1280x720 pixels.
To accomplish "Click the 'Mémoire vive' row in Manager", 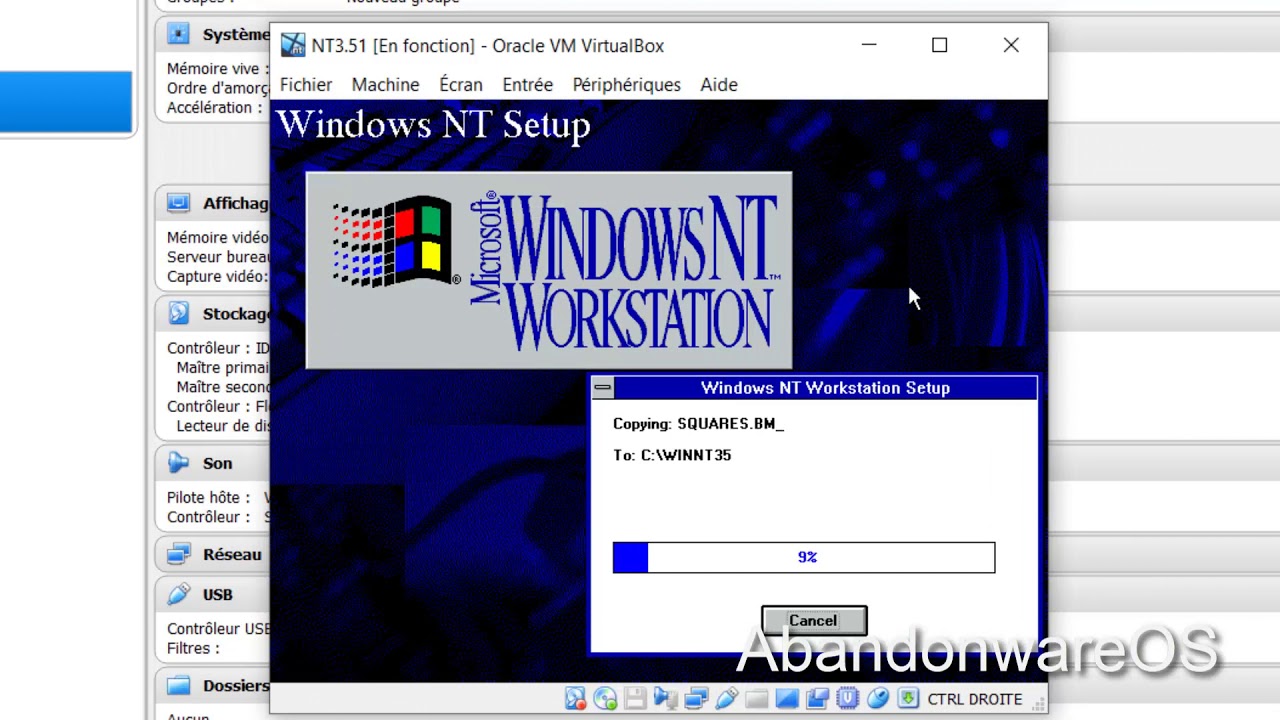I will tap(218, 69).
